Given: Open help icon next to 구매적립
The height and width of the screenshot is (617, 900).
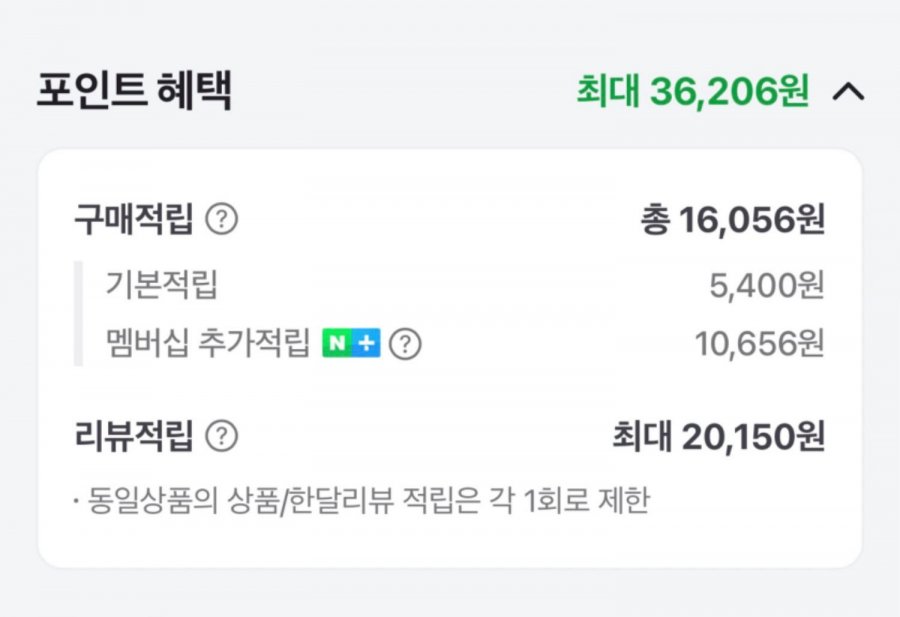Looking at the screenshot, I should pyautogui.click(x=221, y=219).
